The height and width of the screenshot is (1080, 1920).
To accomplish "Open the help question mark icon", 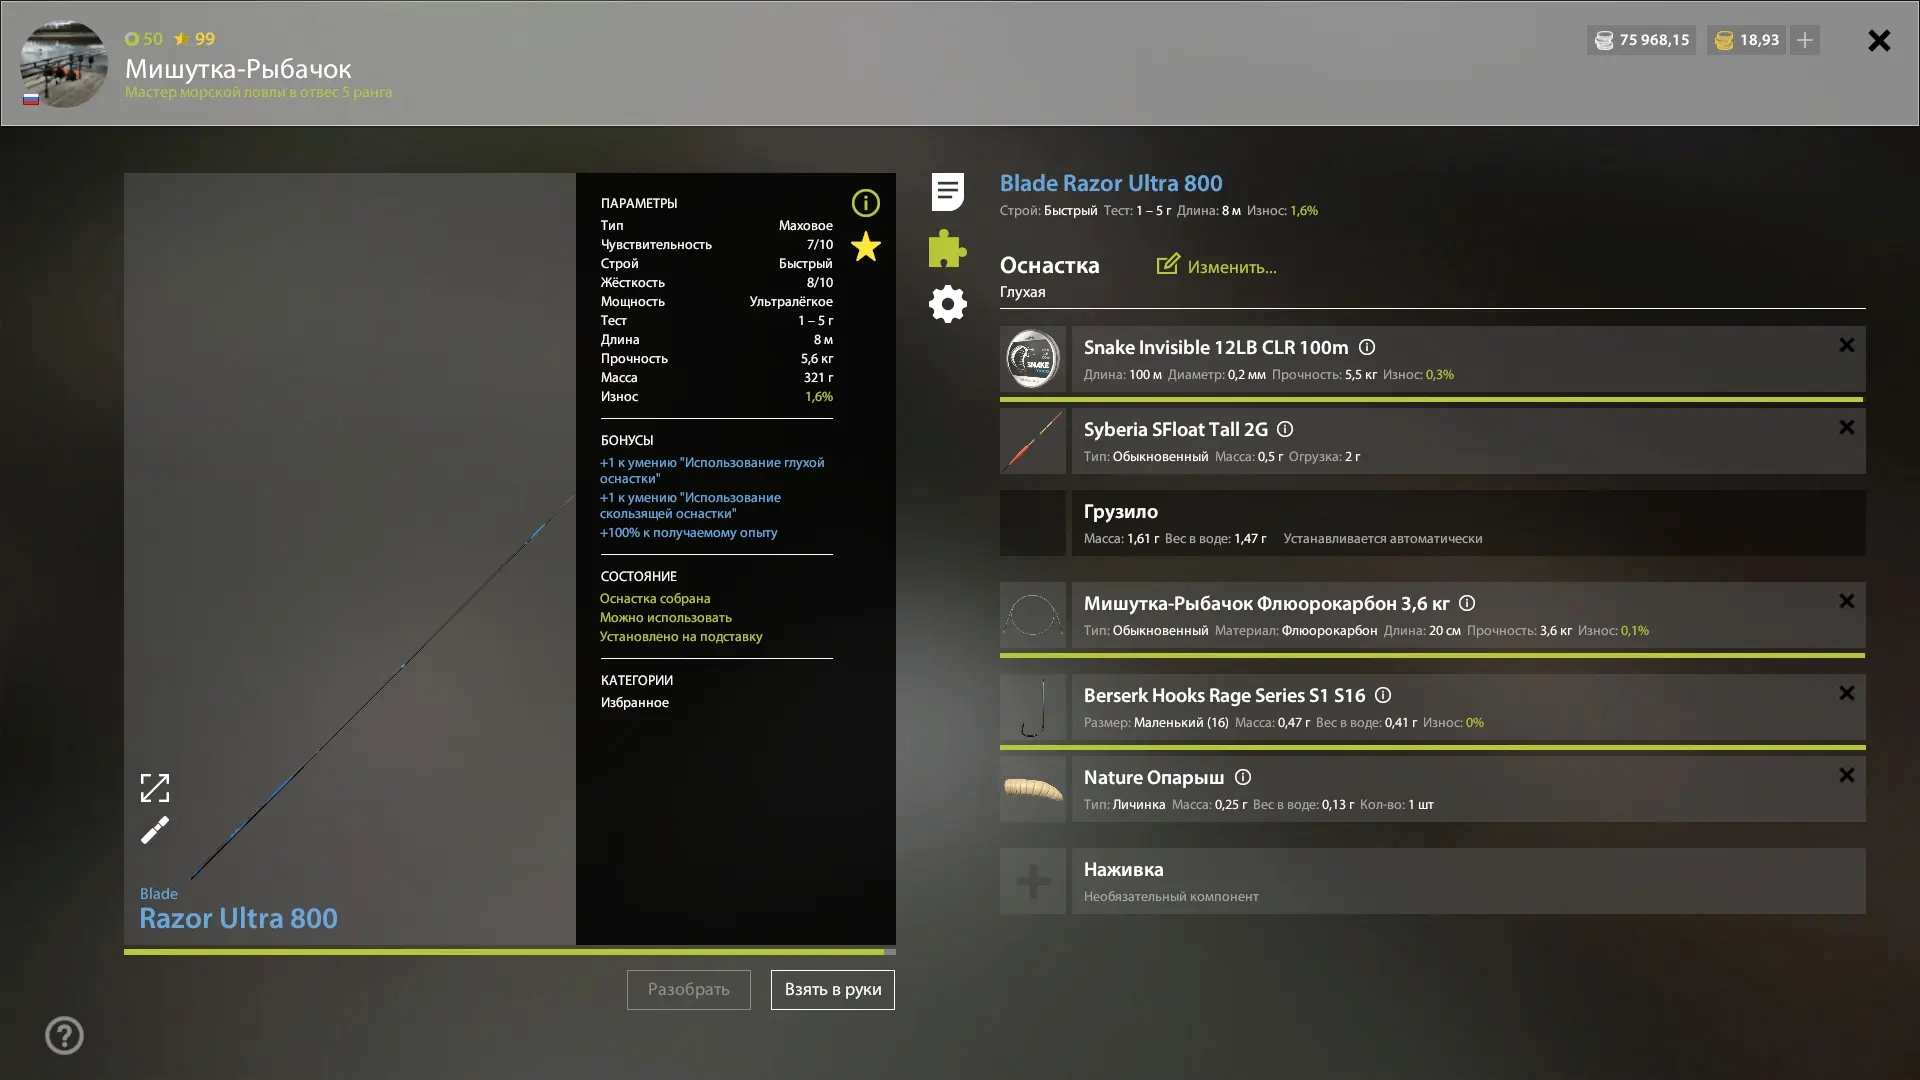I will (x=64, y=1035).
